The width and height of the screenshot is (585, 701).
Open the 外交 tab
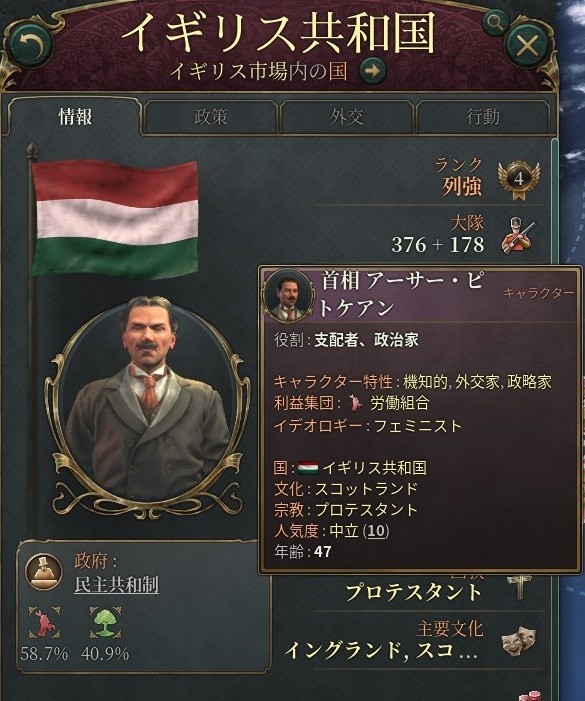click(346, 117)
